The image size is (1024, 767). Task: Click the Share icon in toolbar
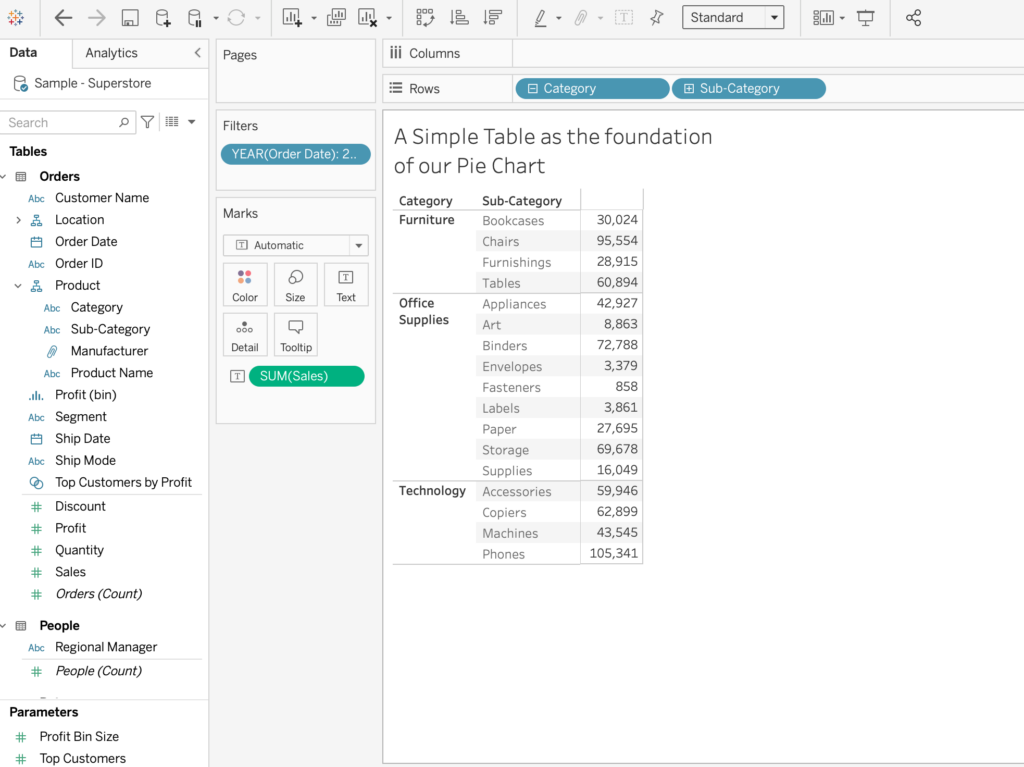(913, 18)
